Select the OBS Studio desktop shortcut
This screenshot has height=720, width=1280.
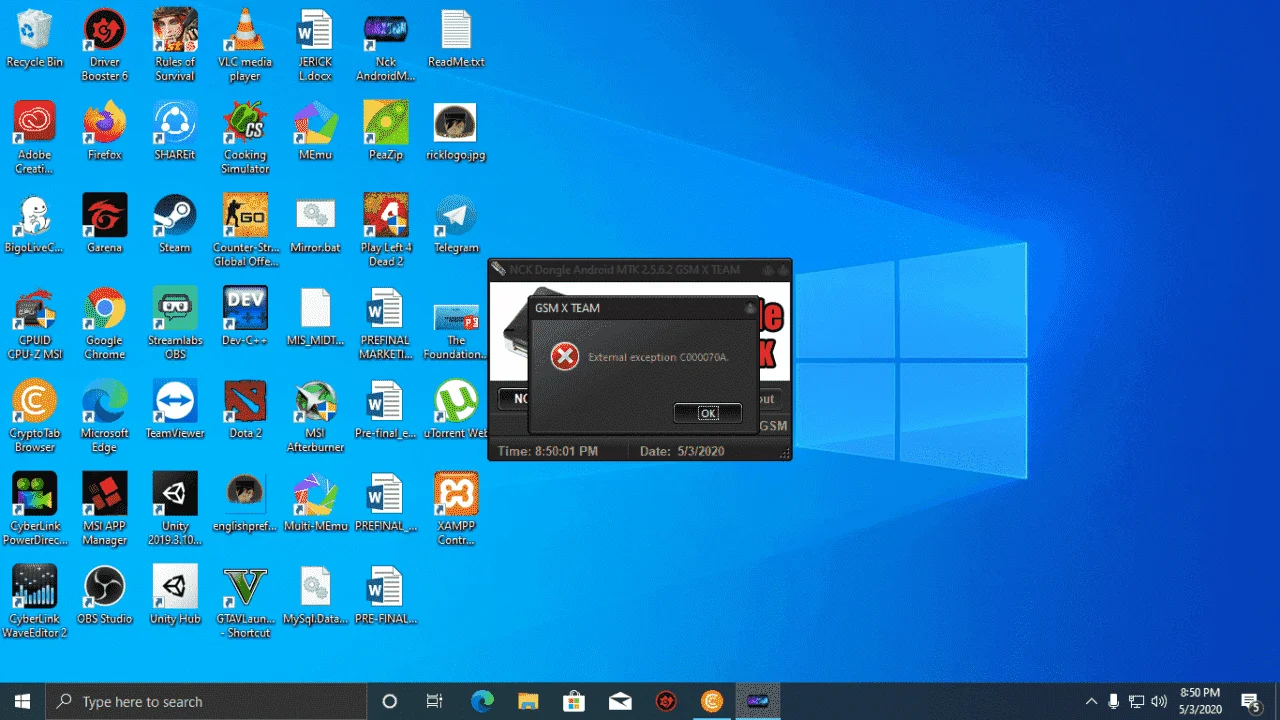click(x=105, y=597)
